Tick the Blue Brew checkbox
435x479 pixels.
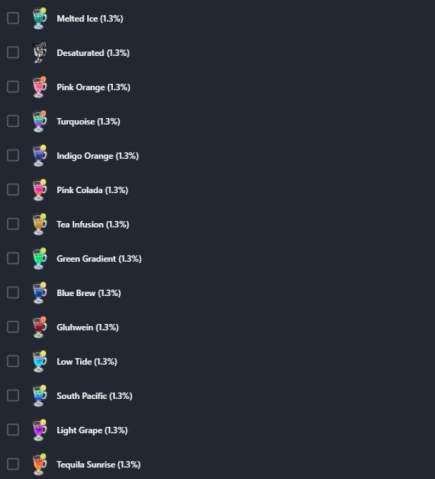click(13, 293)
